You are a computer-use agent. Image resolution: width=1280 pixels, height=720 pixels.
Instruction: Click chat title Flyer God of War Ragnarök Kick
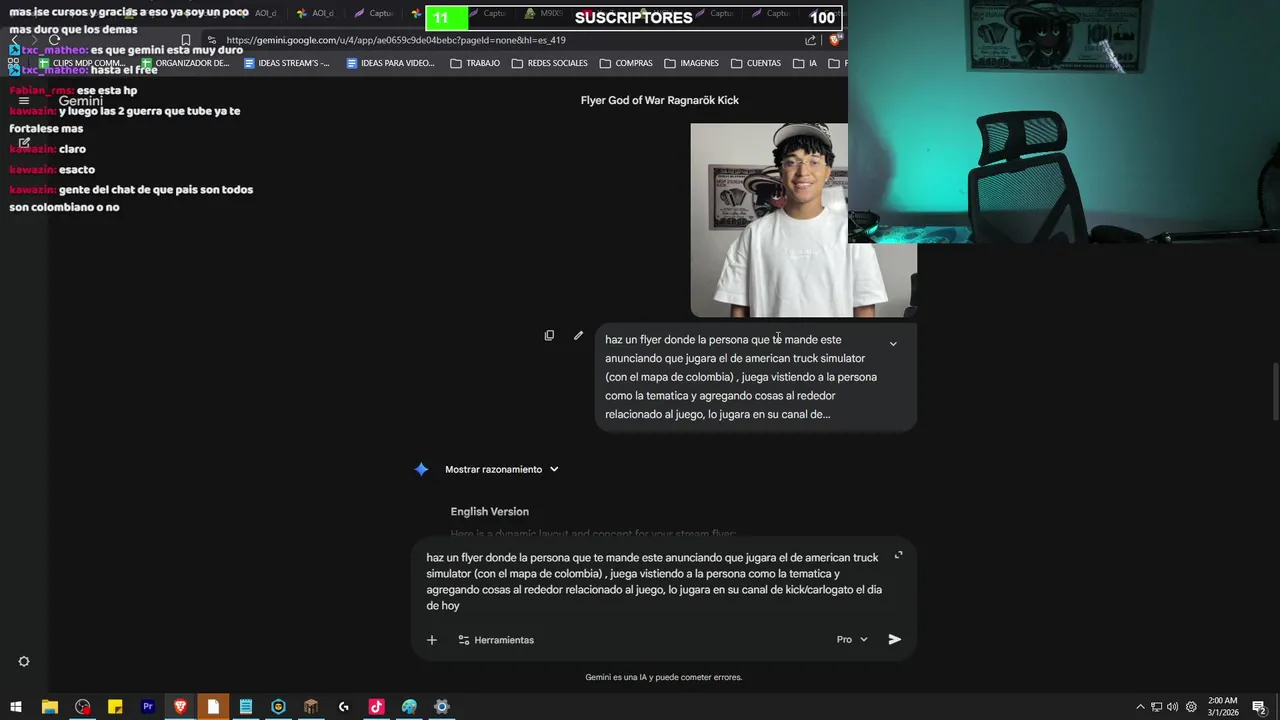click(x=660, y=100)
